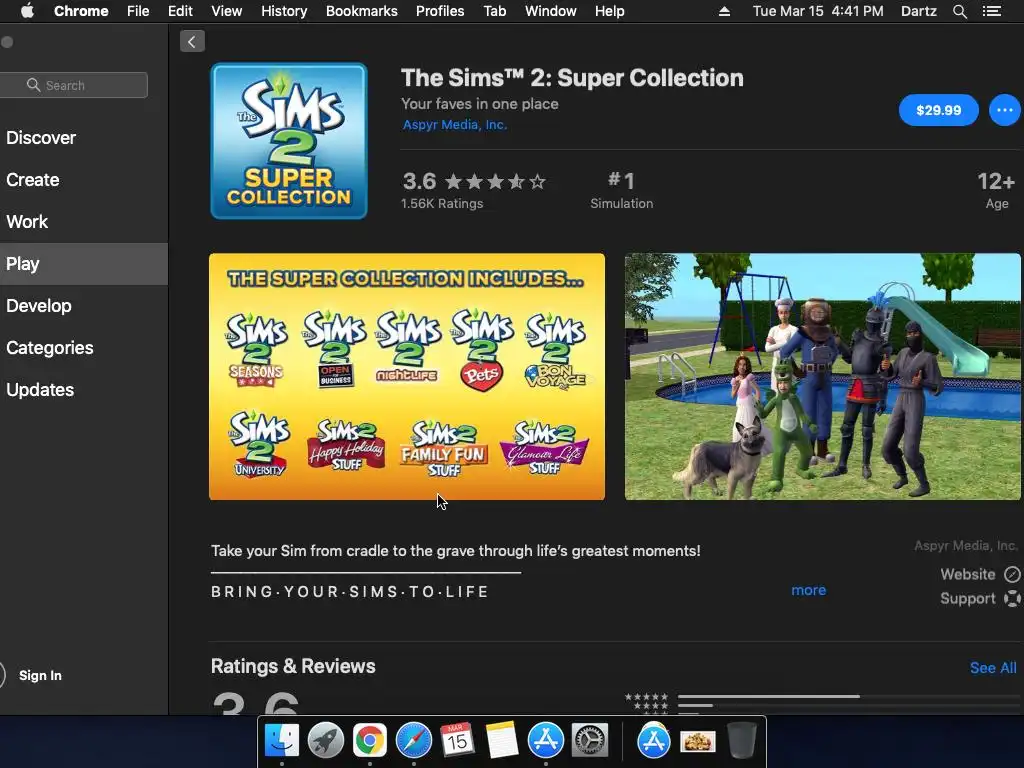Click the #1 Simulation ranking

click(622, 190)
